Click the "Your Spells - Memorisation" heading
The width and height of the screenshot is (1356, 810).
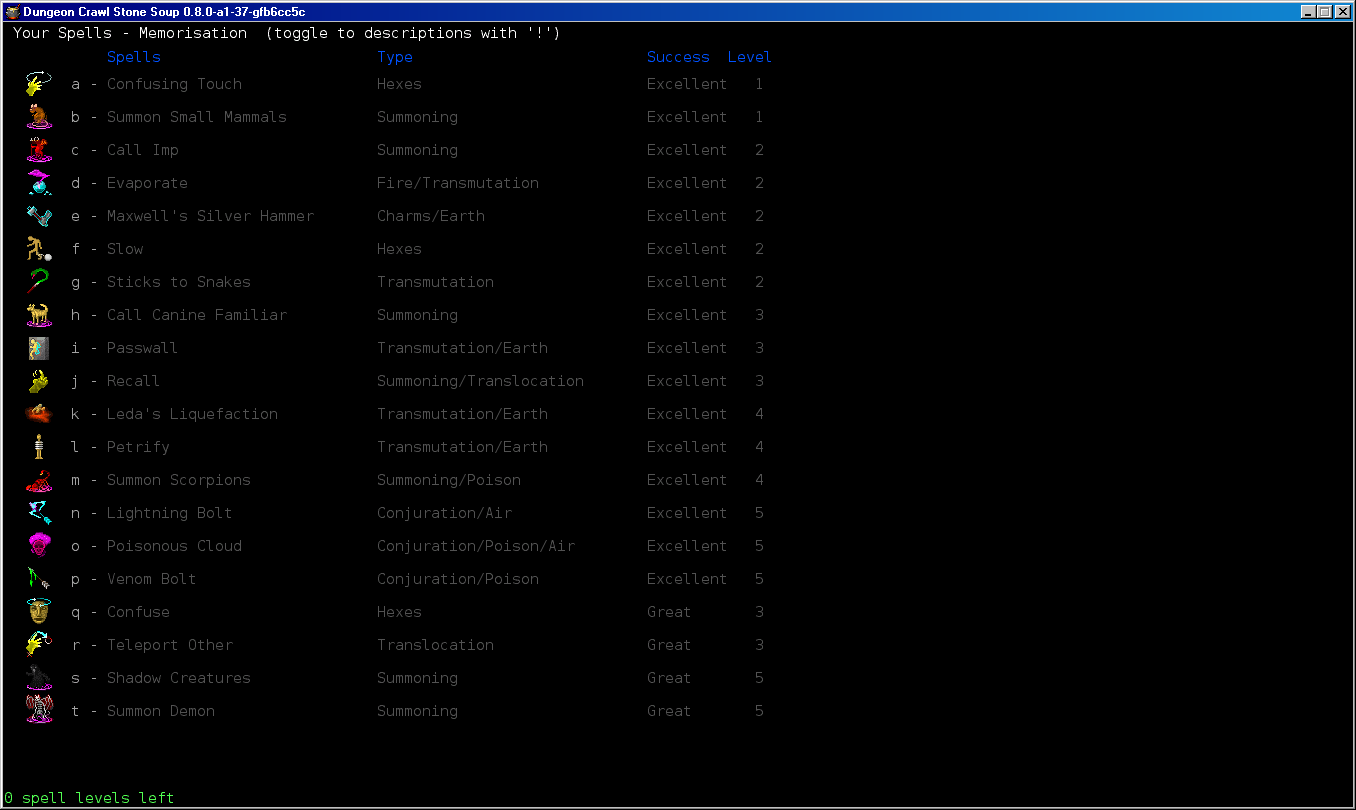[x=130, y=33]
